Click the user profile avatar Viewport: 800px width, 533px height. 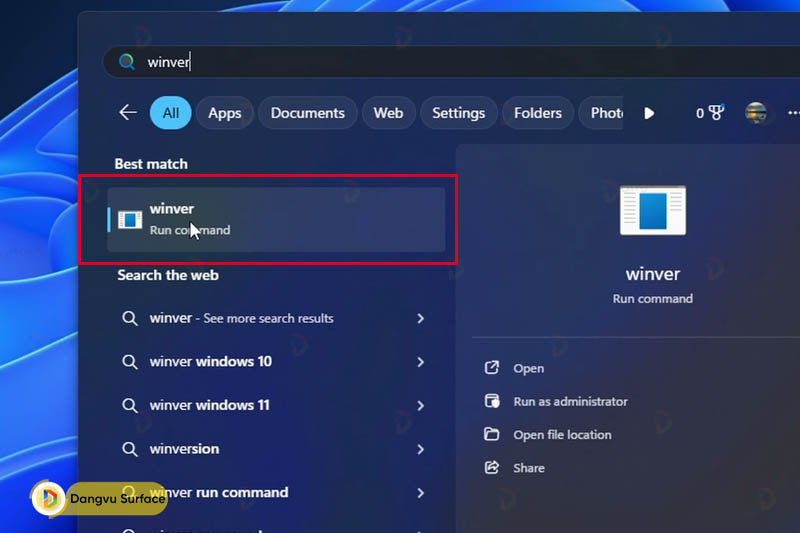point(756,113)
